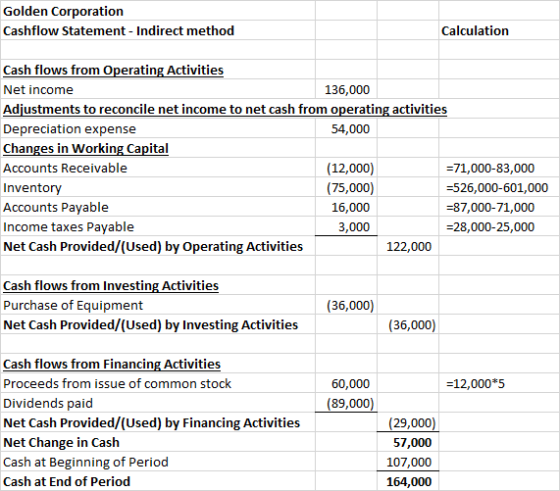Select 'Net Cash Provided/(Used) by Operating Activities'

(153, 247)
